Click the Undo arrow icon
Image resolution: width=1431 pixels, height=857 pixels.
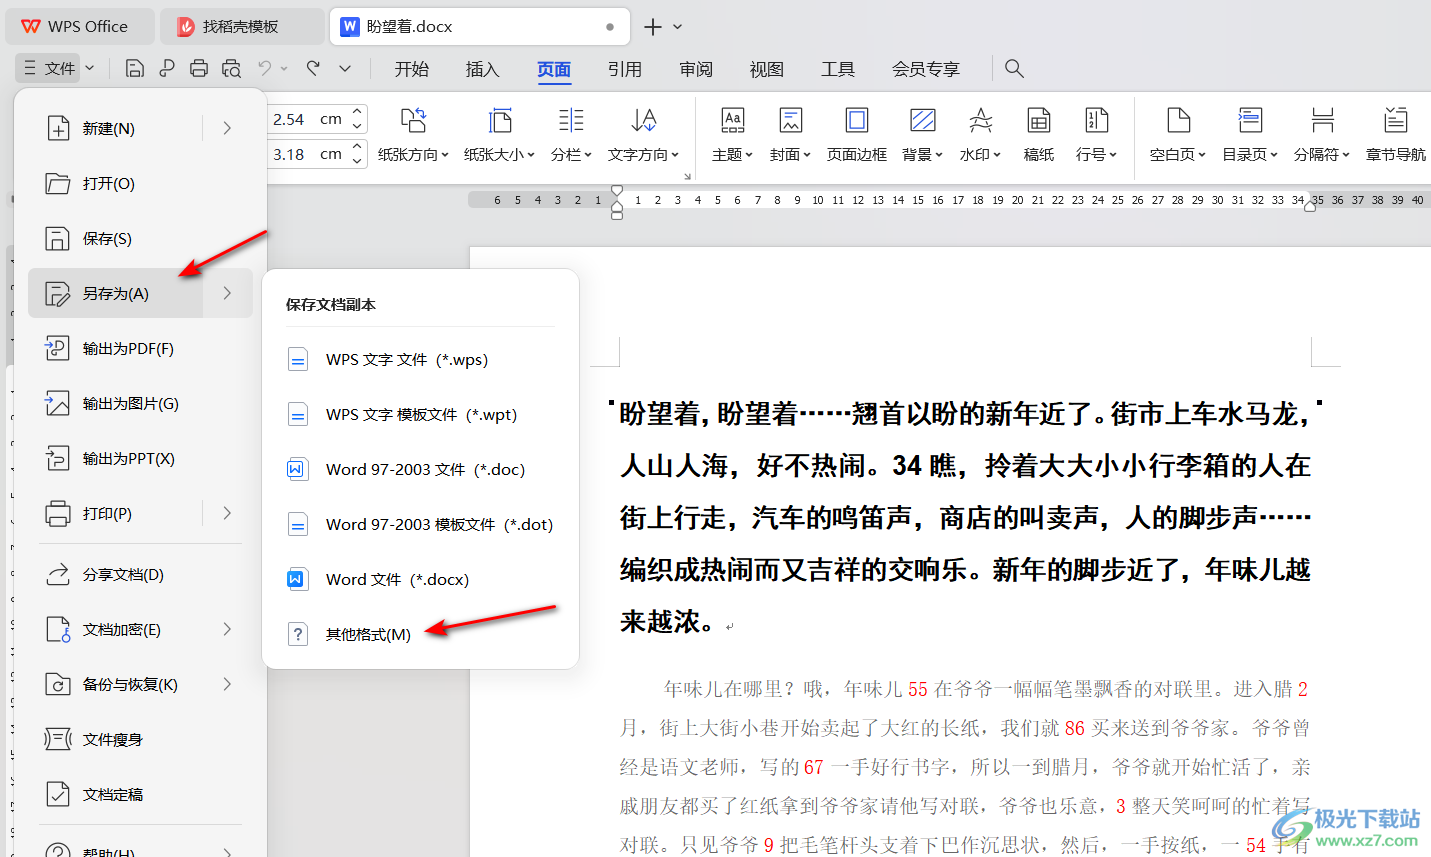(x=265, y=68)
